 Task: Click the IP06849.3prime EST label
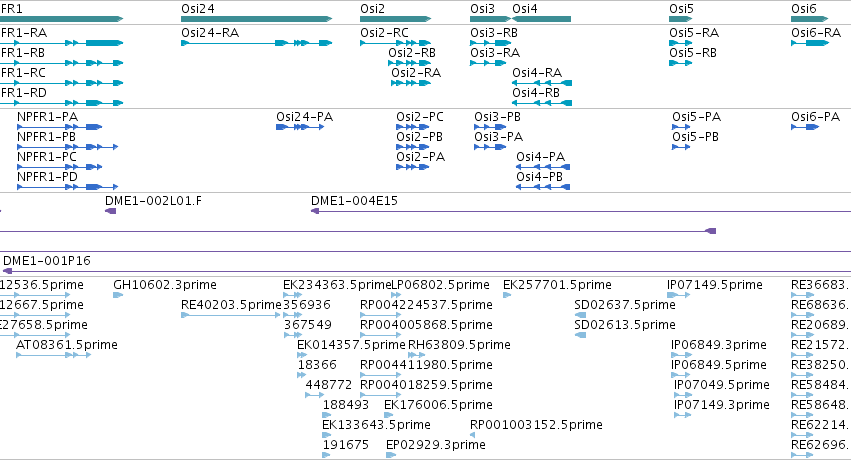719,345
